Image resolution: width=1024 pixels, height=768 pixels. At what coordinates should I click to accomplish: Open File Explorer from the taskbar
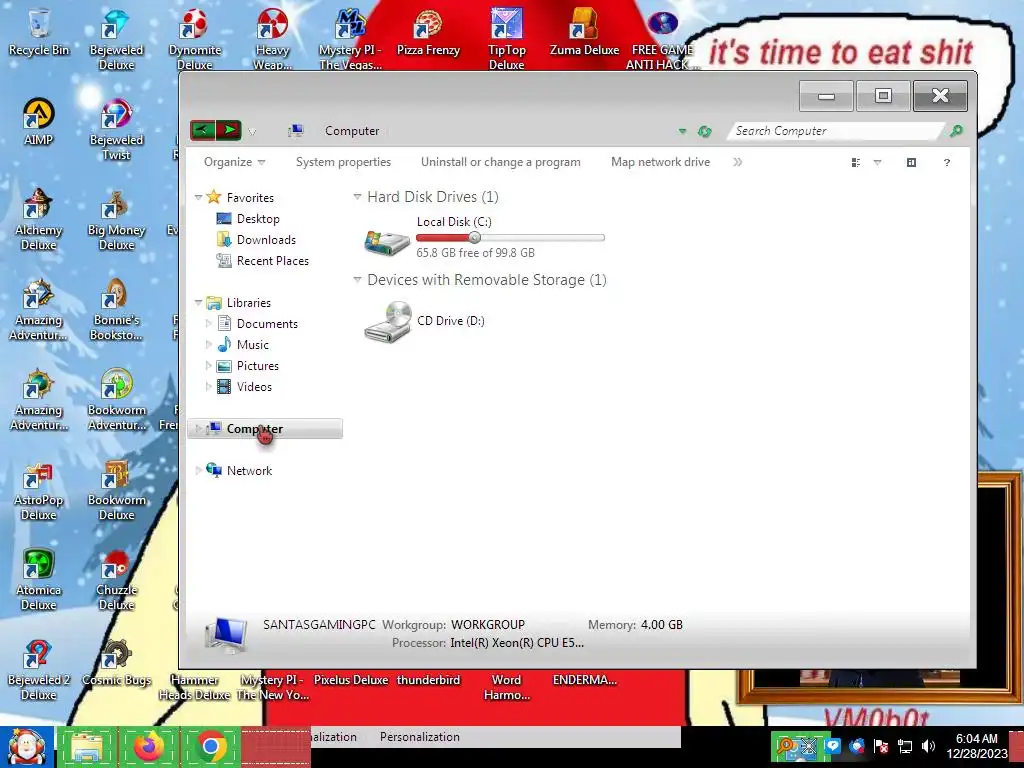pyautogui.click(x=87, y=747)
